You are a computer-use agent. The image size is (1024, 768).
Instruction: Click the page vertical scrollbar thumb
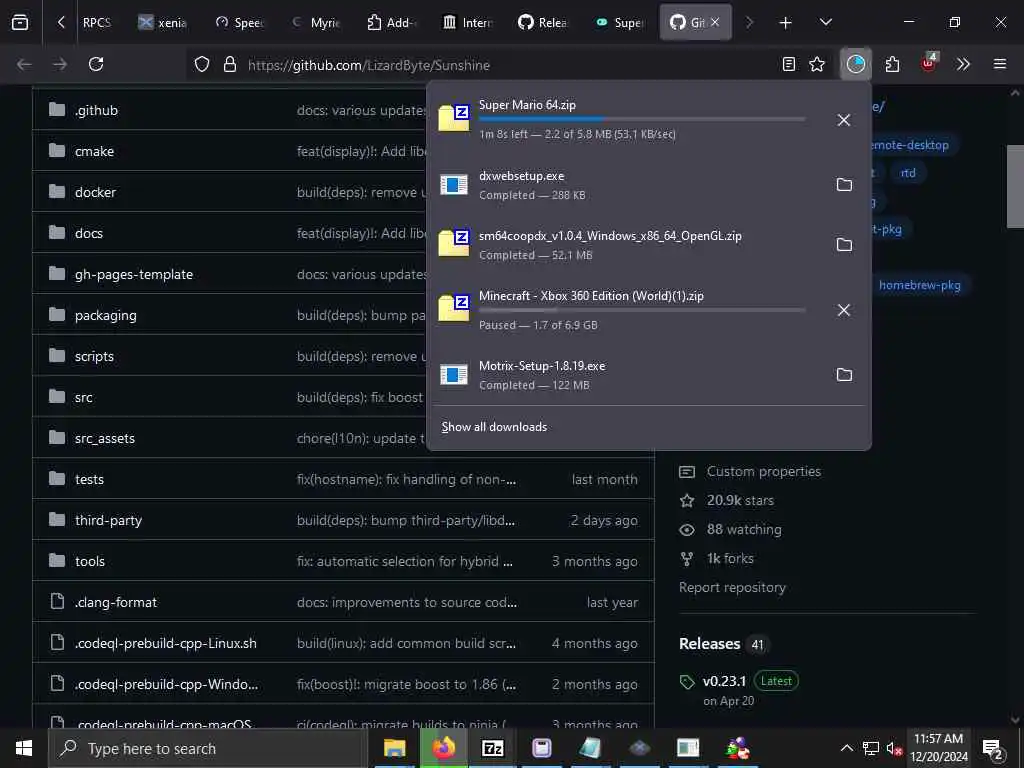coord(1015,186)
